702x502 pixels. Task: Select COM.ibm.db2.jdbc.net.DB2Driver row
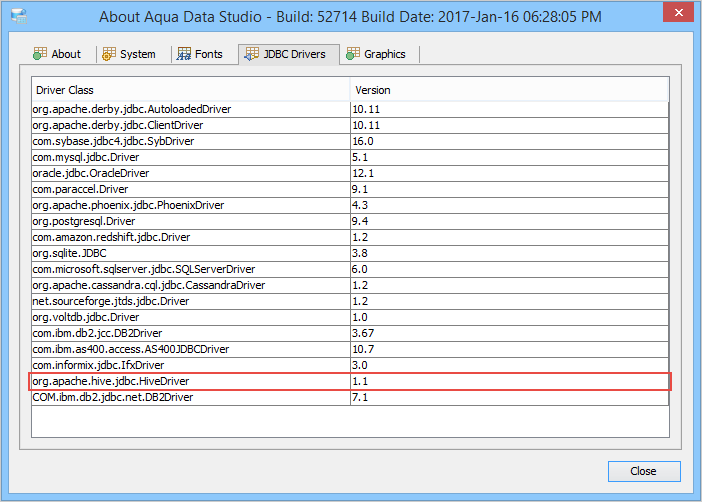tap(350, 398)
